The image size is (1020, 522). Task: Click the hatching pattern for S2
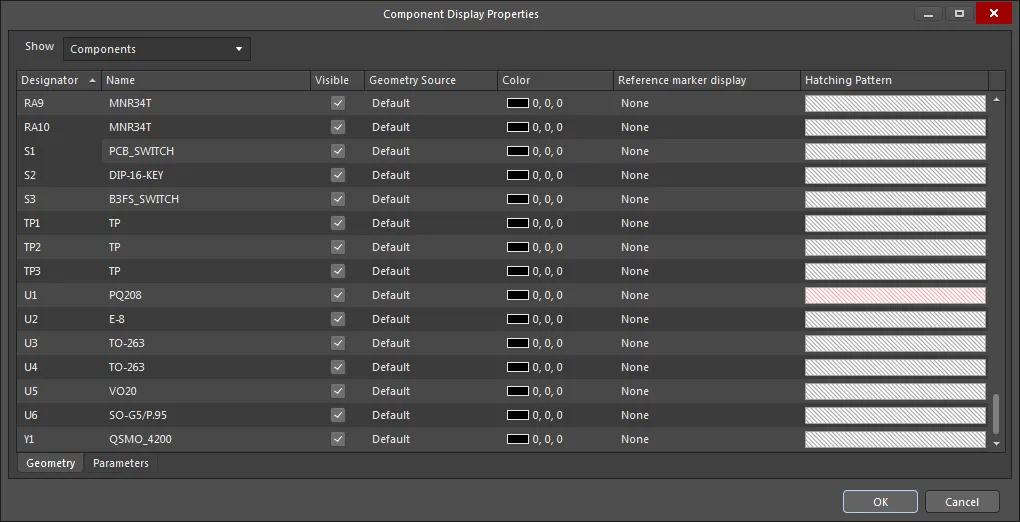895,175
